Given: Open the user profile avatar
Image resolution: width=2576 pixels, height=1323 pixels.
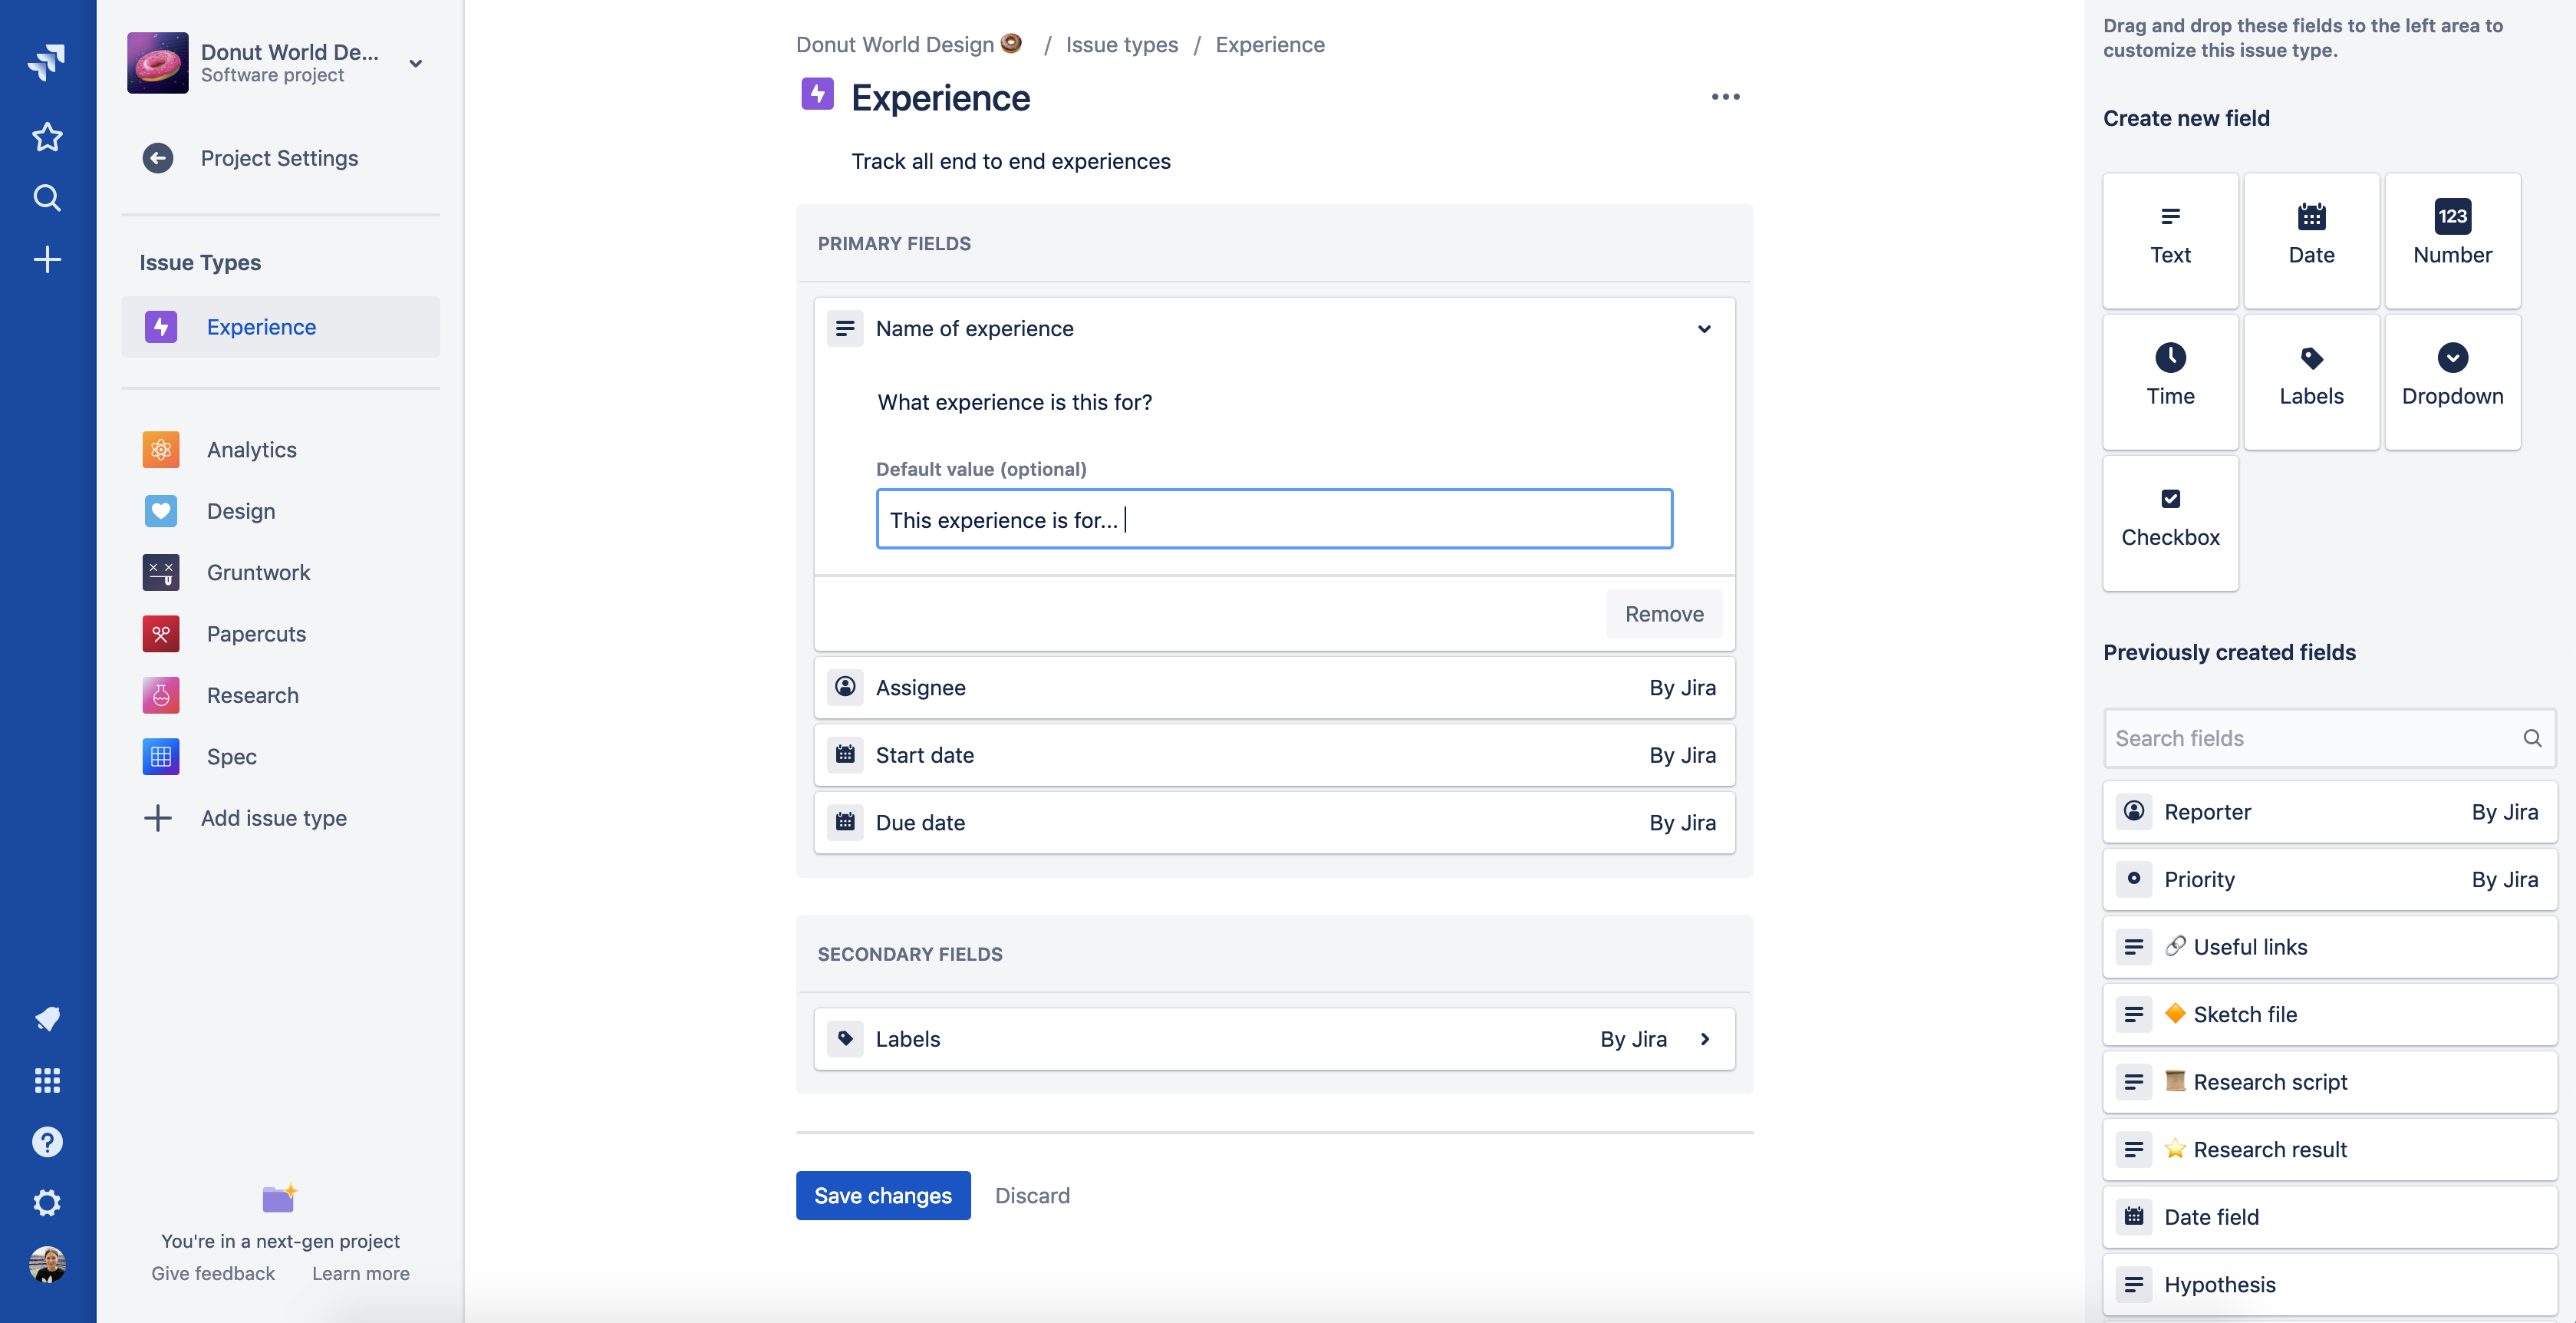Looking at the screenshot, I should click(47, 1264).
